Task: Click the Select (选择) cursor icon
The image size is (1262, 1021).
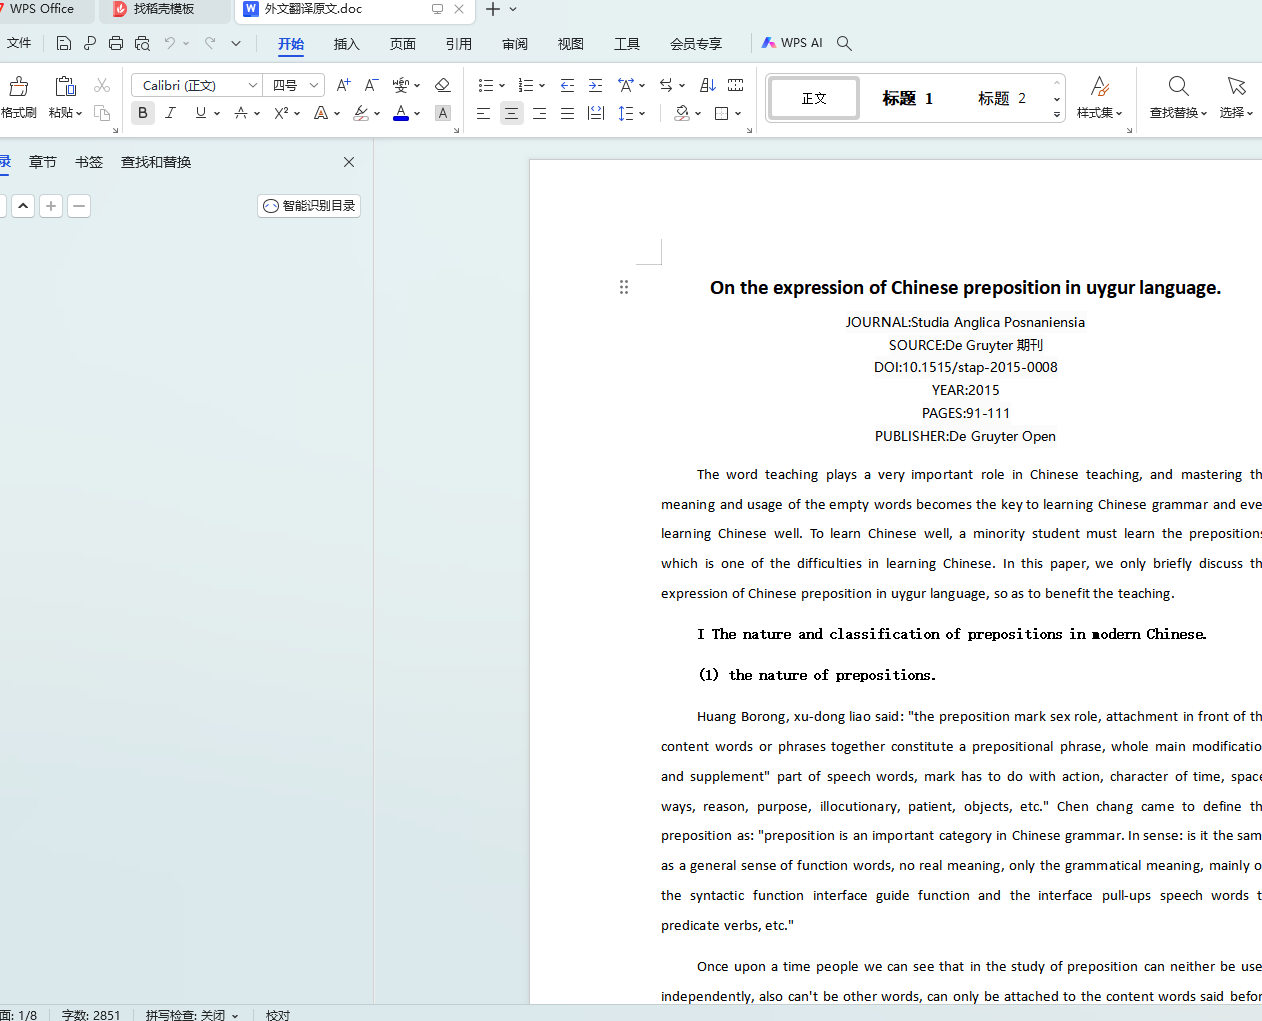Action: (1236, 87)
